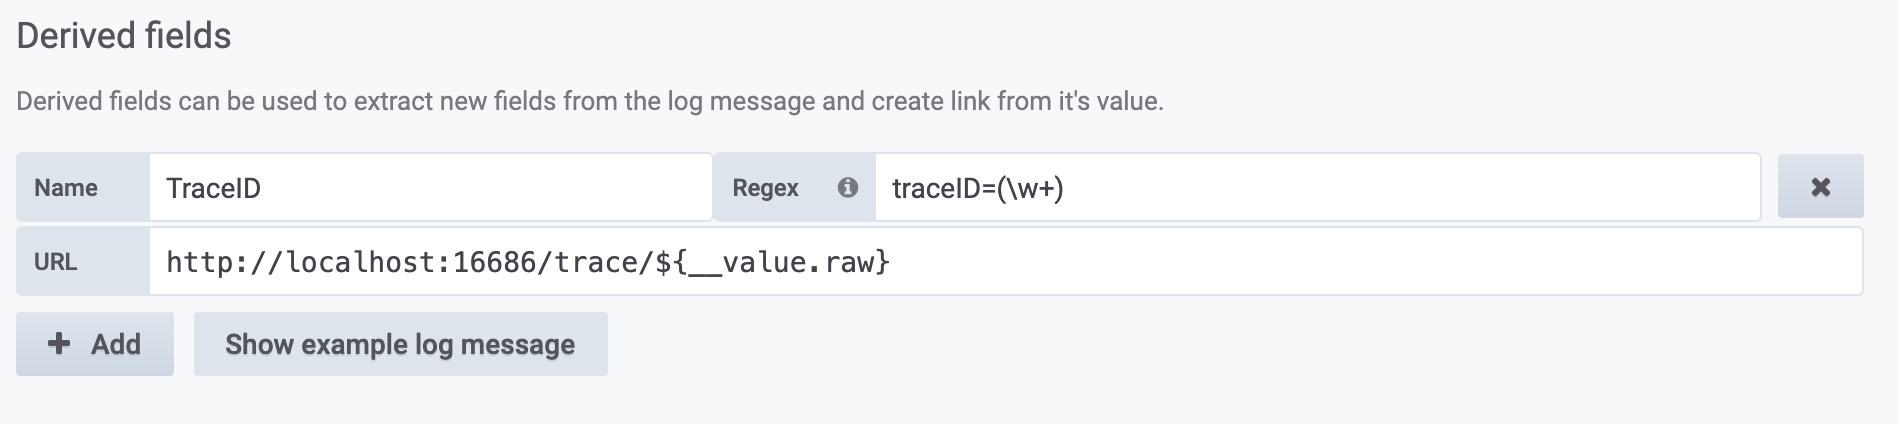
Task: Click empty space right of the Regex text
Action: [x=1400, y=187]
